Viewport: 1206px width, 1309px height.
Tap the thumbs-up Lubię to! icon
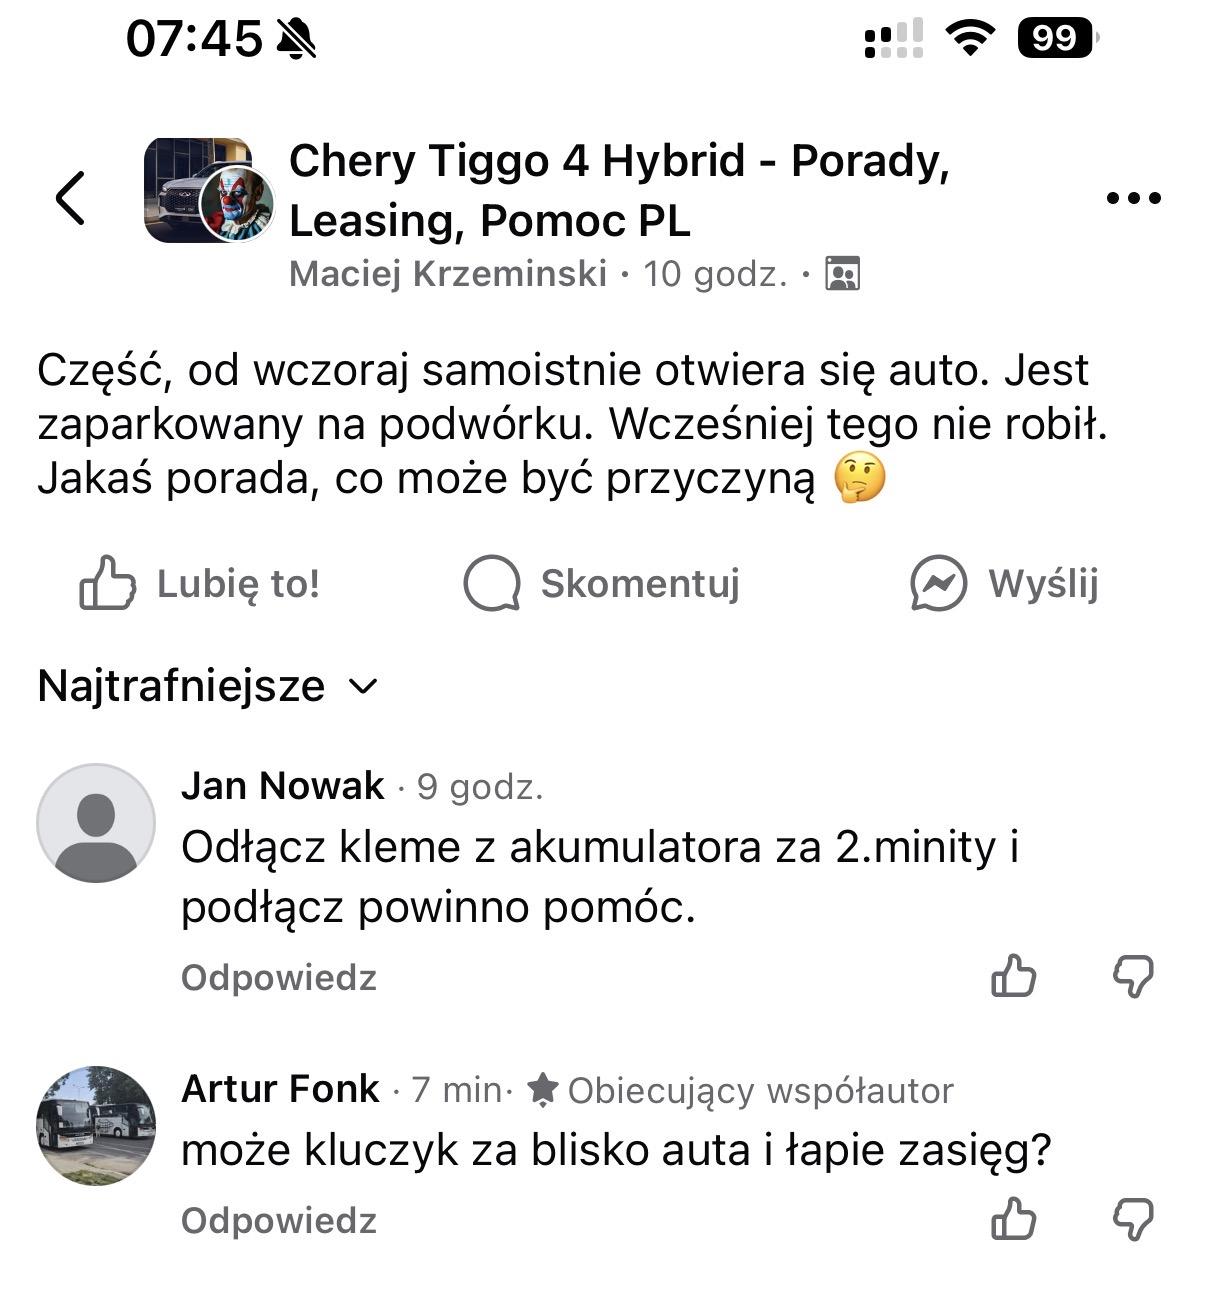pyautogui.click(x=107, y=583)
